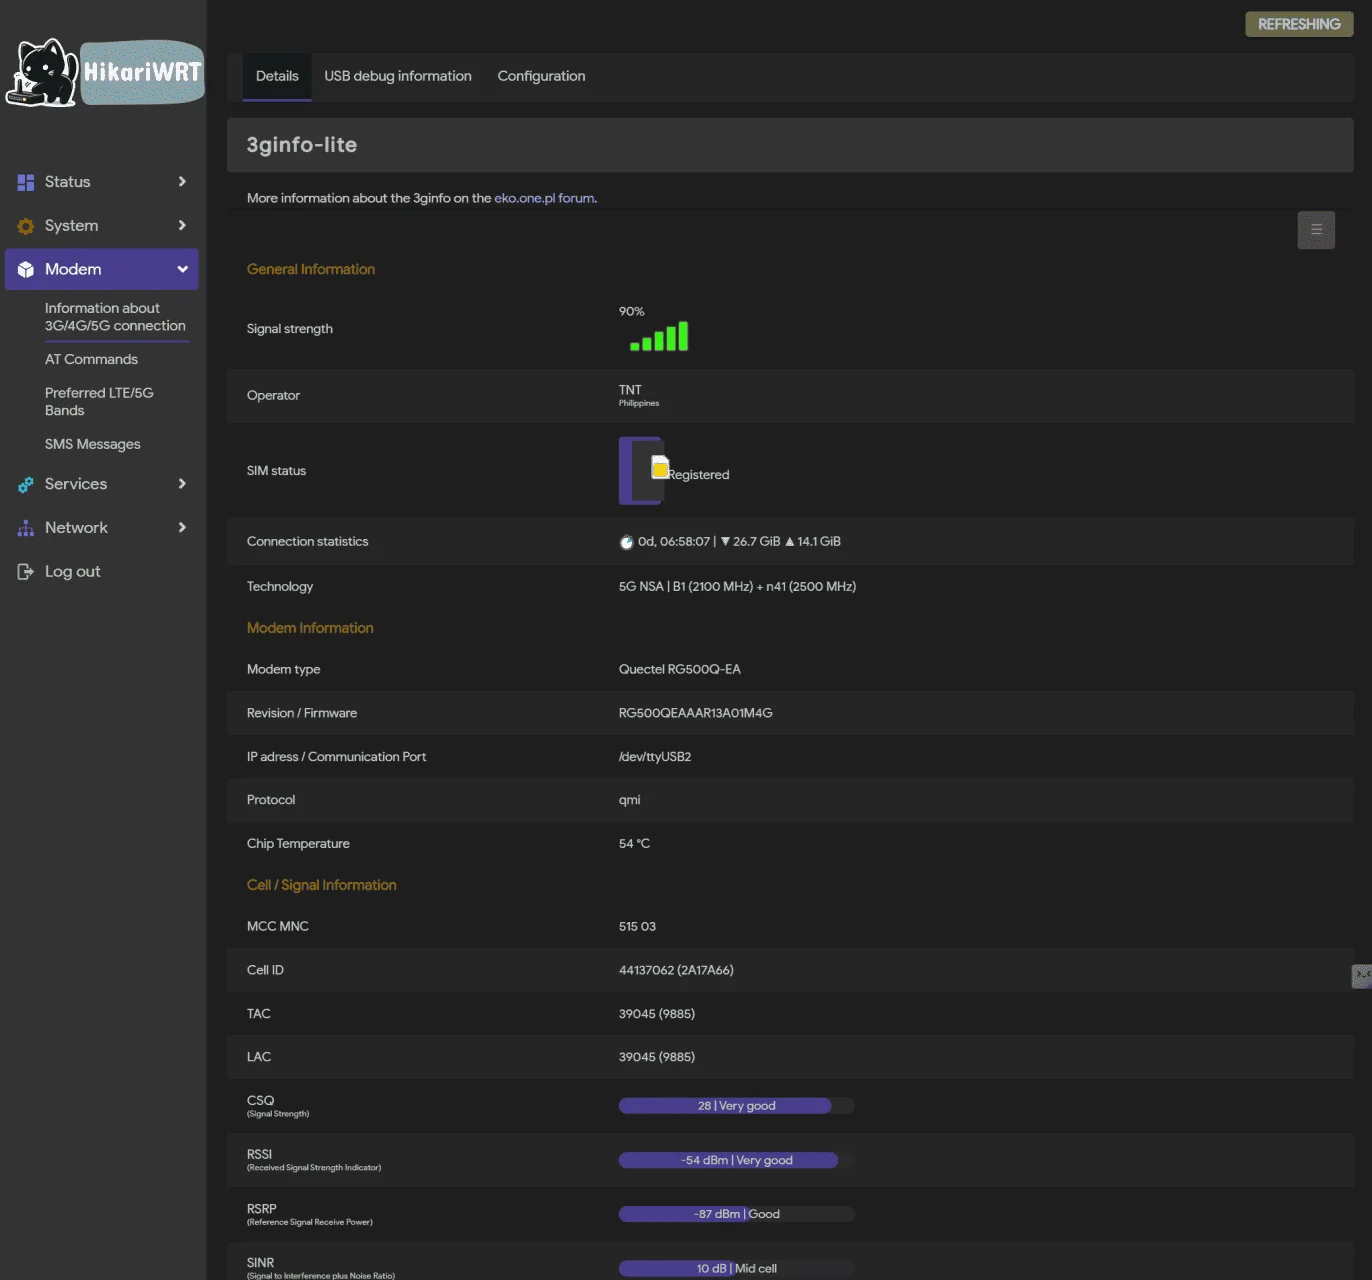Click the LAC row 39045 (9885) value
Image resolution: width=1372 pixels, height=1280 pixels.
click(x=657, y=1057)
